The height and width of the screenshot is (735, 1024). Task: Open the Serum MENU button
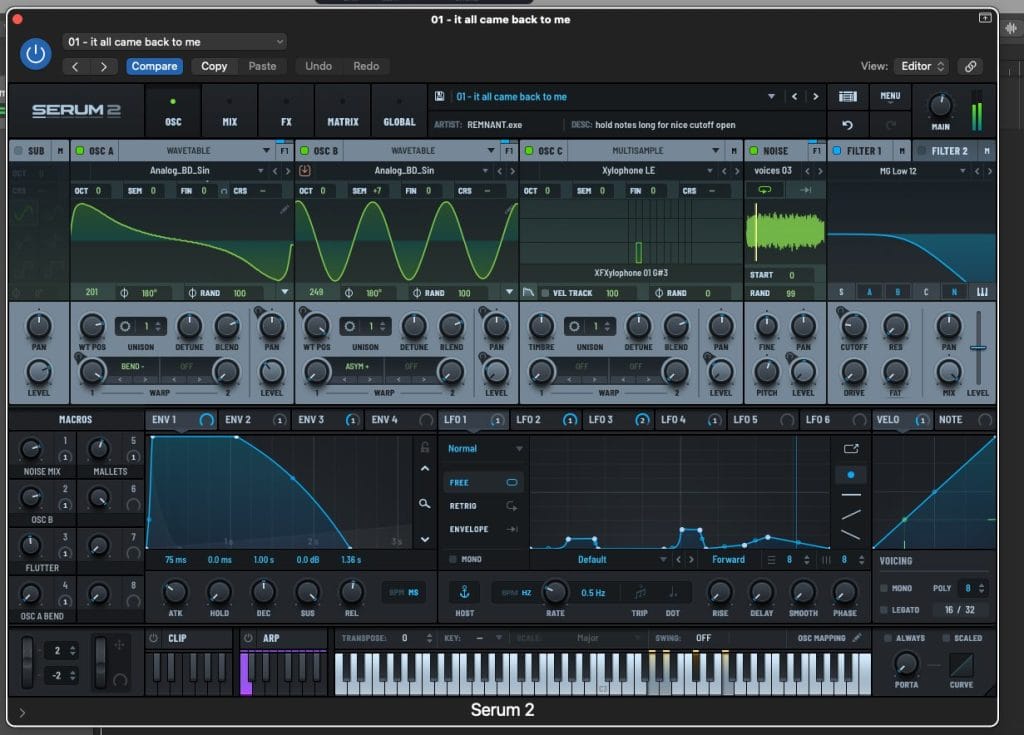point(890,96)
